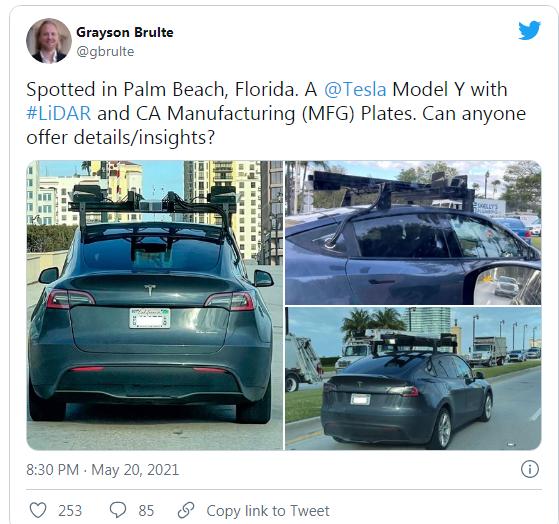Open the Tesla on road photo
Viewport: 559px width, 524px height.
(413, 378)
